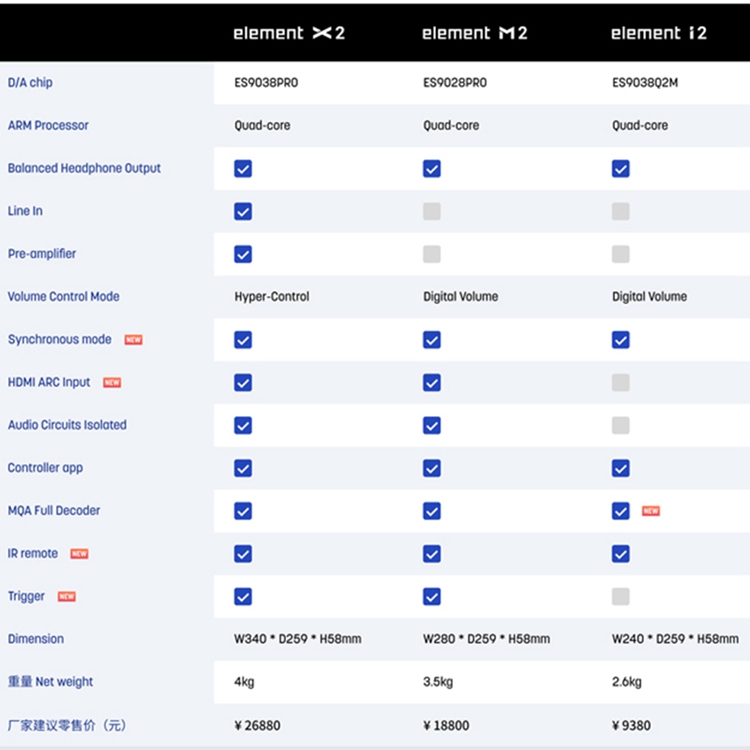This screenshot has height=750, width=750.
Task: Click the ¥ 9380 price
Action: [x=631, y=726]
